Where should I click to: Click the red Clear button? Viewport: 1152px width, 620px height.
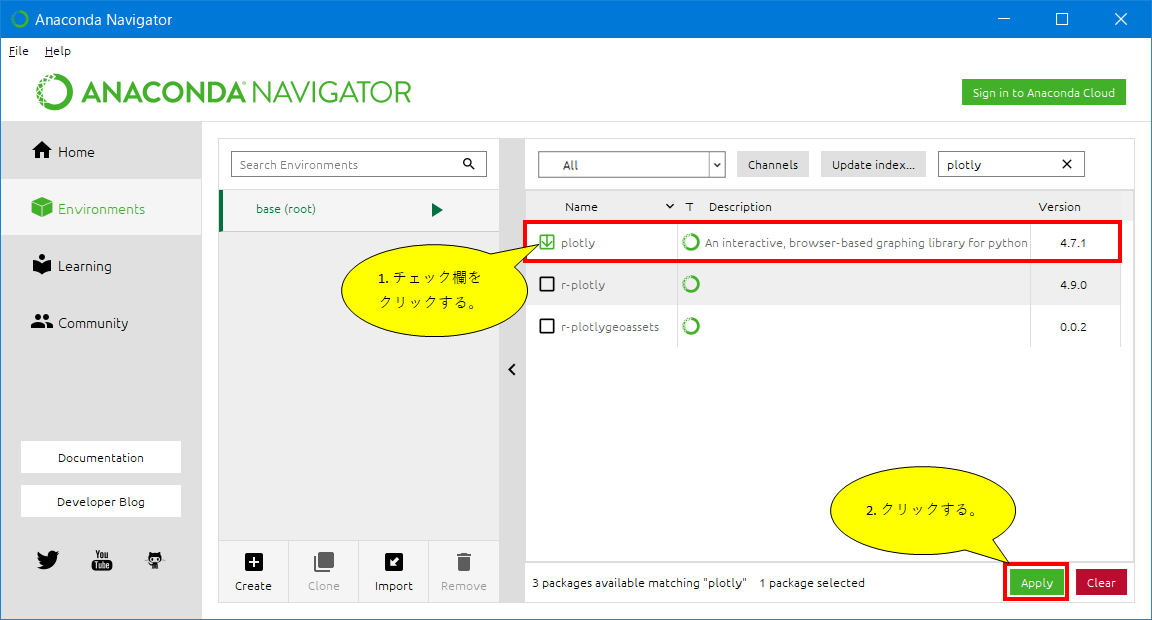pos(1101,583)
